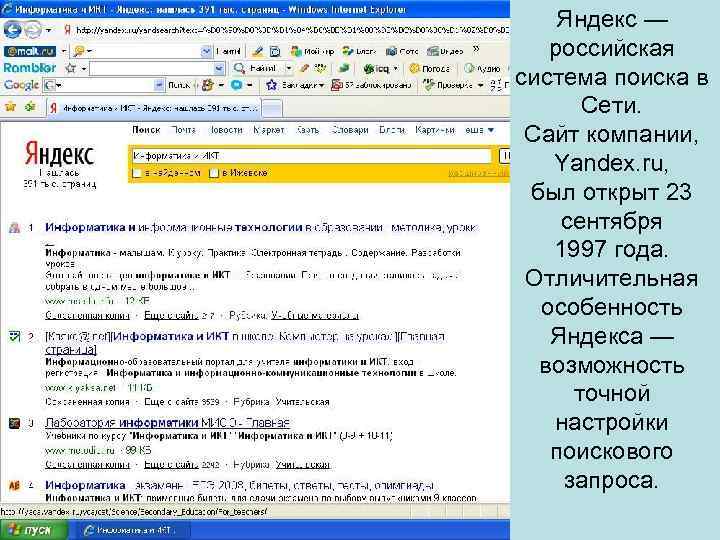720x540 pixels.
Task: Go to Новости in Yandex navigation
Action: tap(225, 130)
